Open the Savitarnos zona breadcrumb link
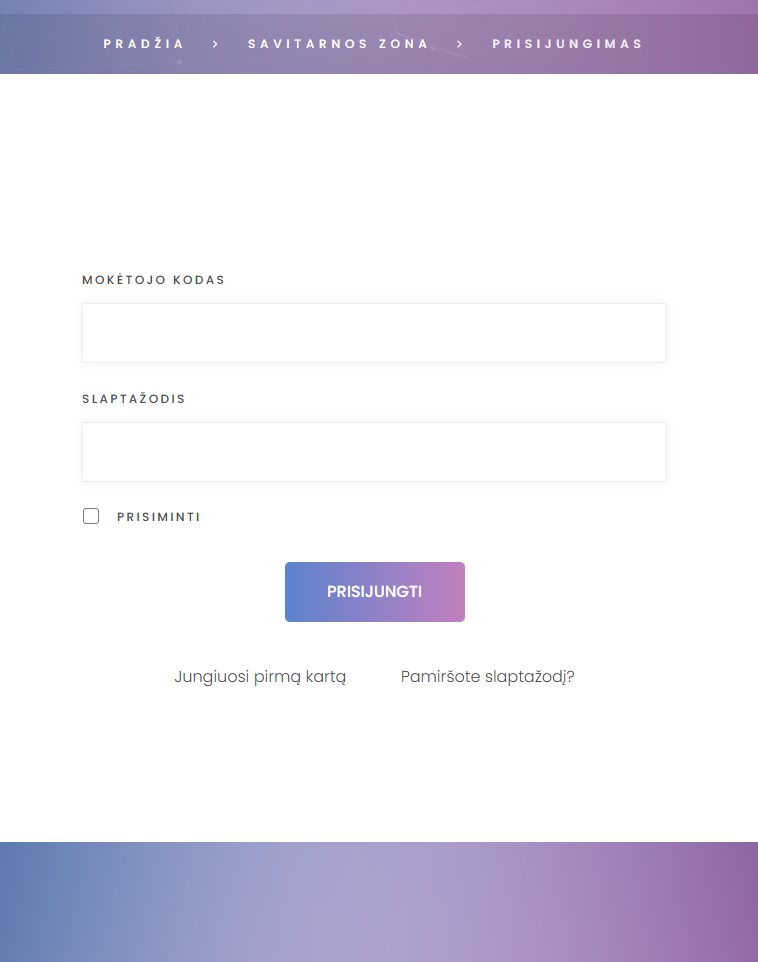This screenshot has width=758, height=962. [x=338, y=44]
